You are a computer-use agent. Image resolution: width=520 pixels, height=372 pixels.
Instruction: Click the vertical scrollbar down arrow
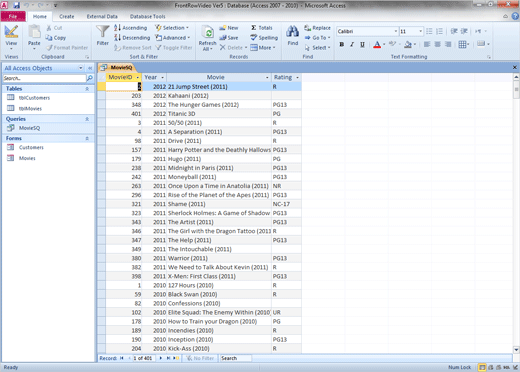pos(516,350)
